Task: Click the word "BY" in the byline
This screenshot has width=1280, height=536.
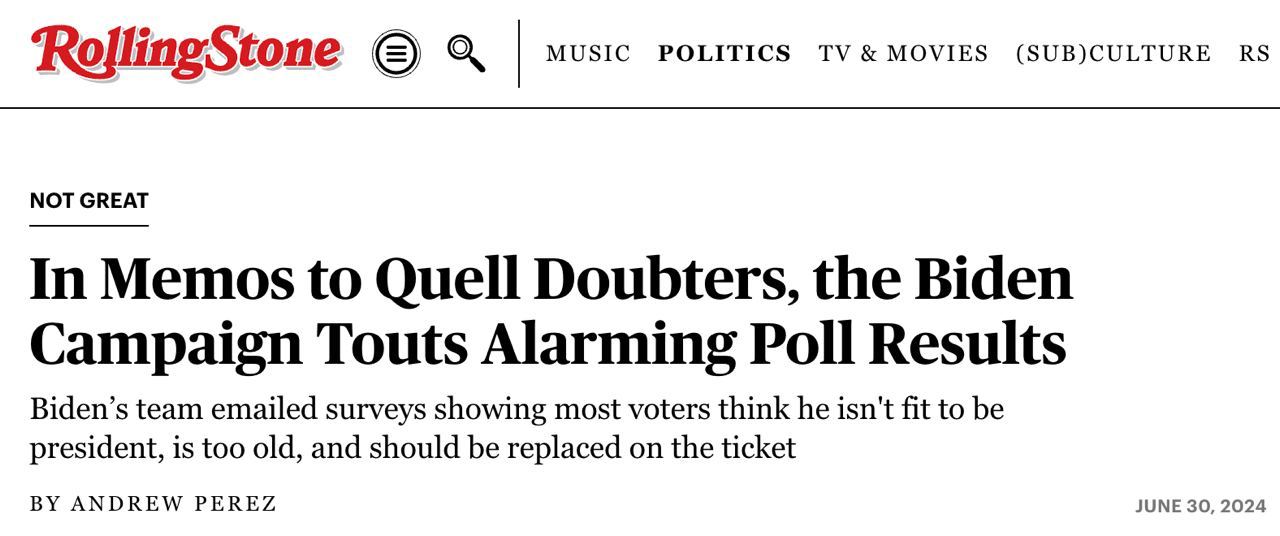Action: point(45,504)
